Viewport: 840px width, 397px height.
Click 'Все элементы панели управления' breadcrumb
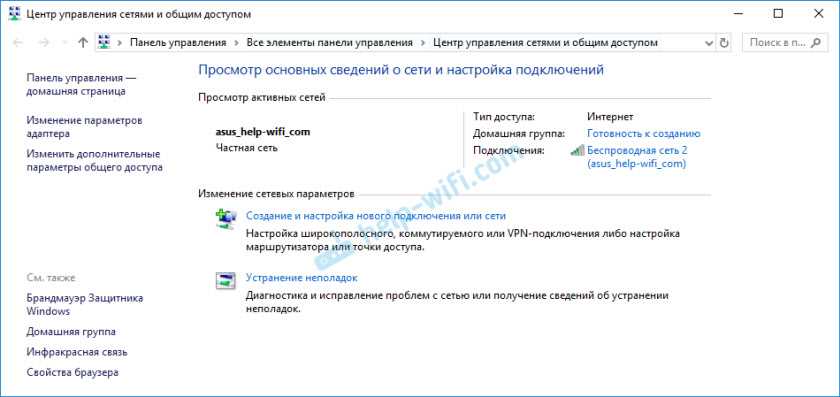[329, 42]
